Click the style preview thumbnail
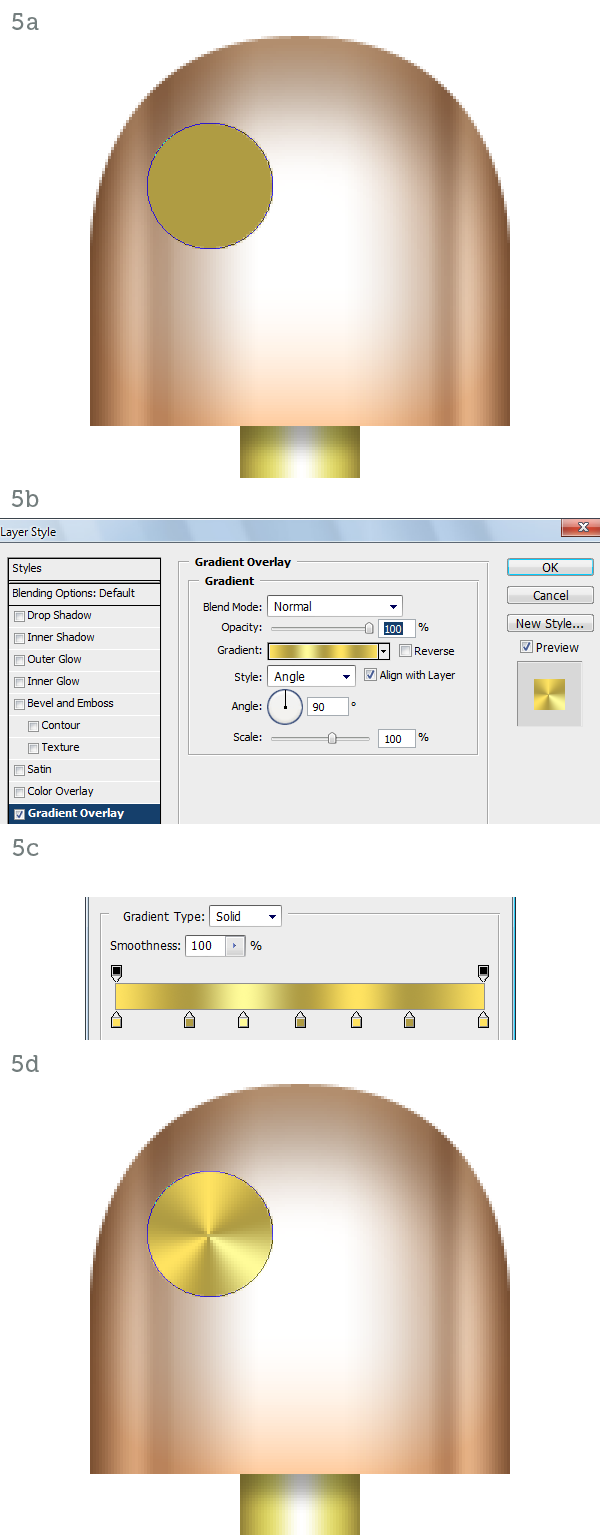 pyautogui.click(x=549, y=694)
